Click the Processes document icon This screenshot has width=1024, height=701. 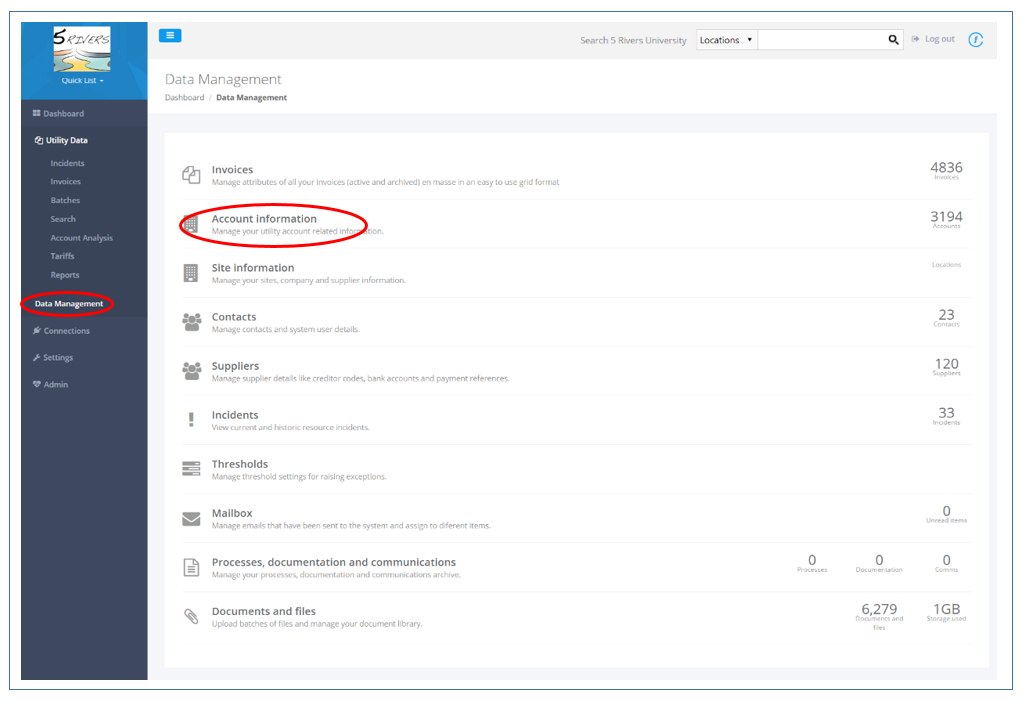click(x=191, y=566)
